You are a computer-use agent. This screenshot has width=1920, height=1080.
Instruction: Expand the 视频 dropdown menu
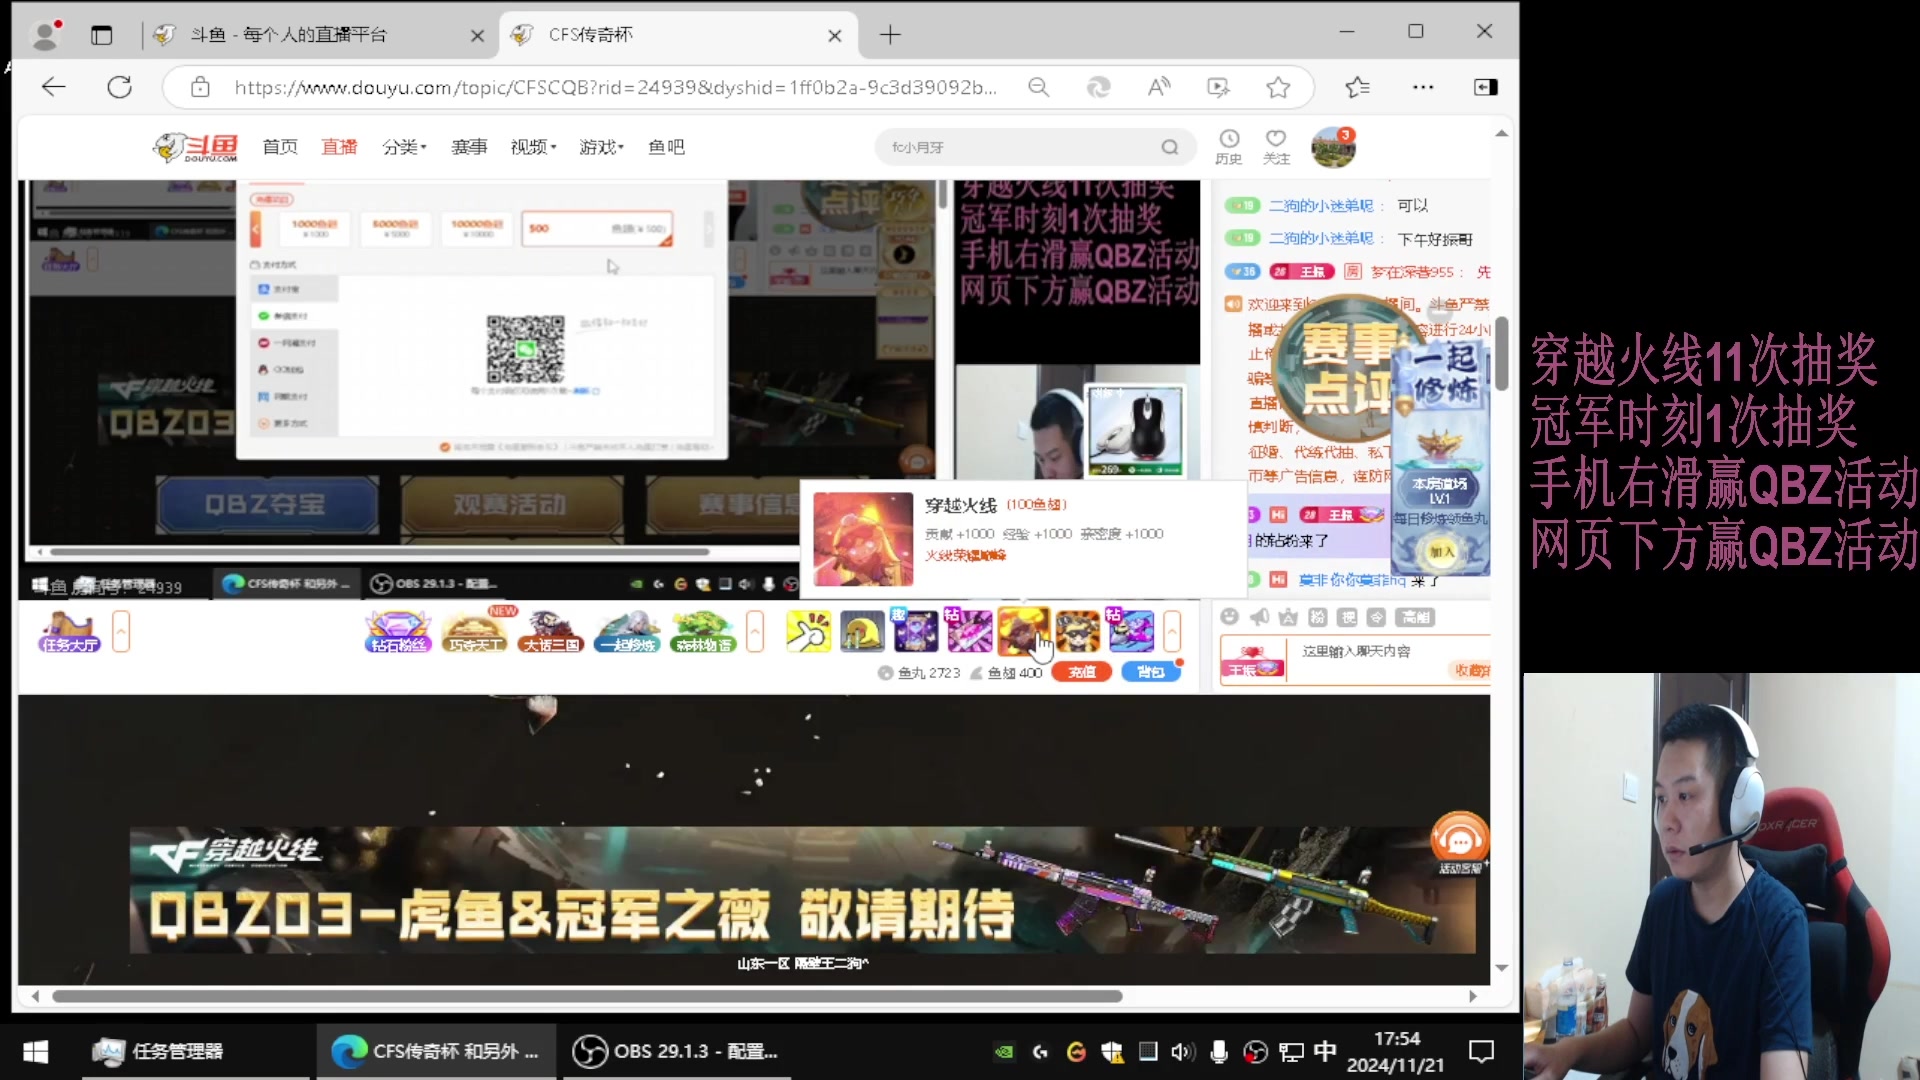click(x=533, y=147)
